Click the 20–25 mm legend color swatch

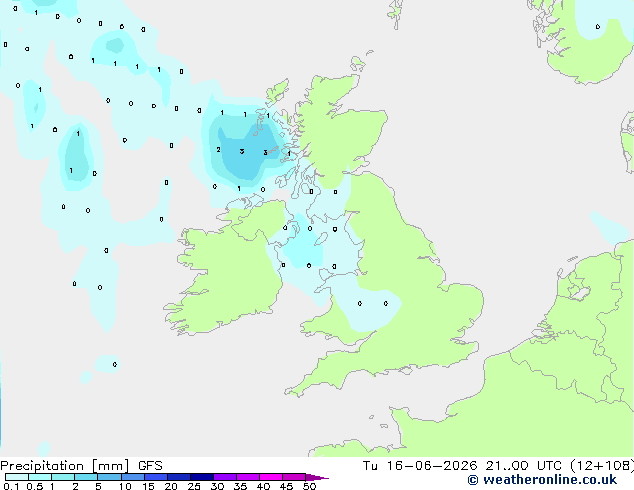coord(179,477)
